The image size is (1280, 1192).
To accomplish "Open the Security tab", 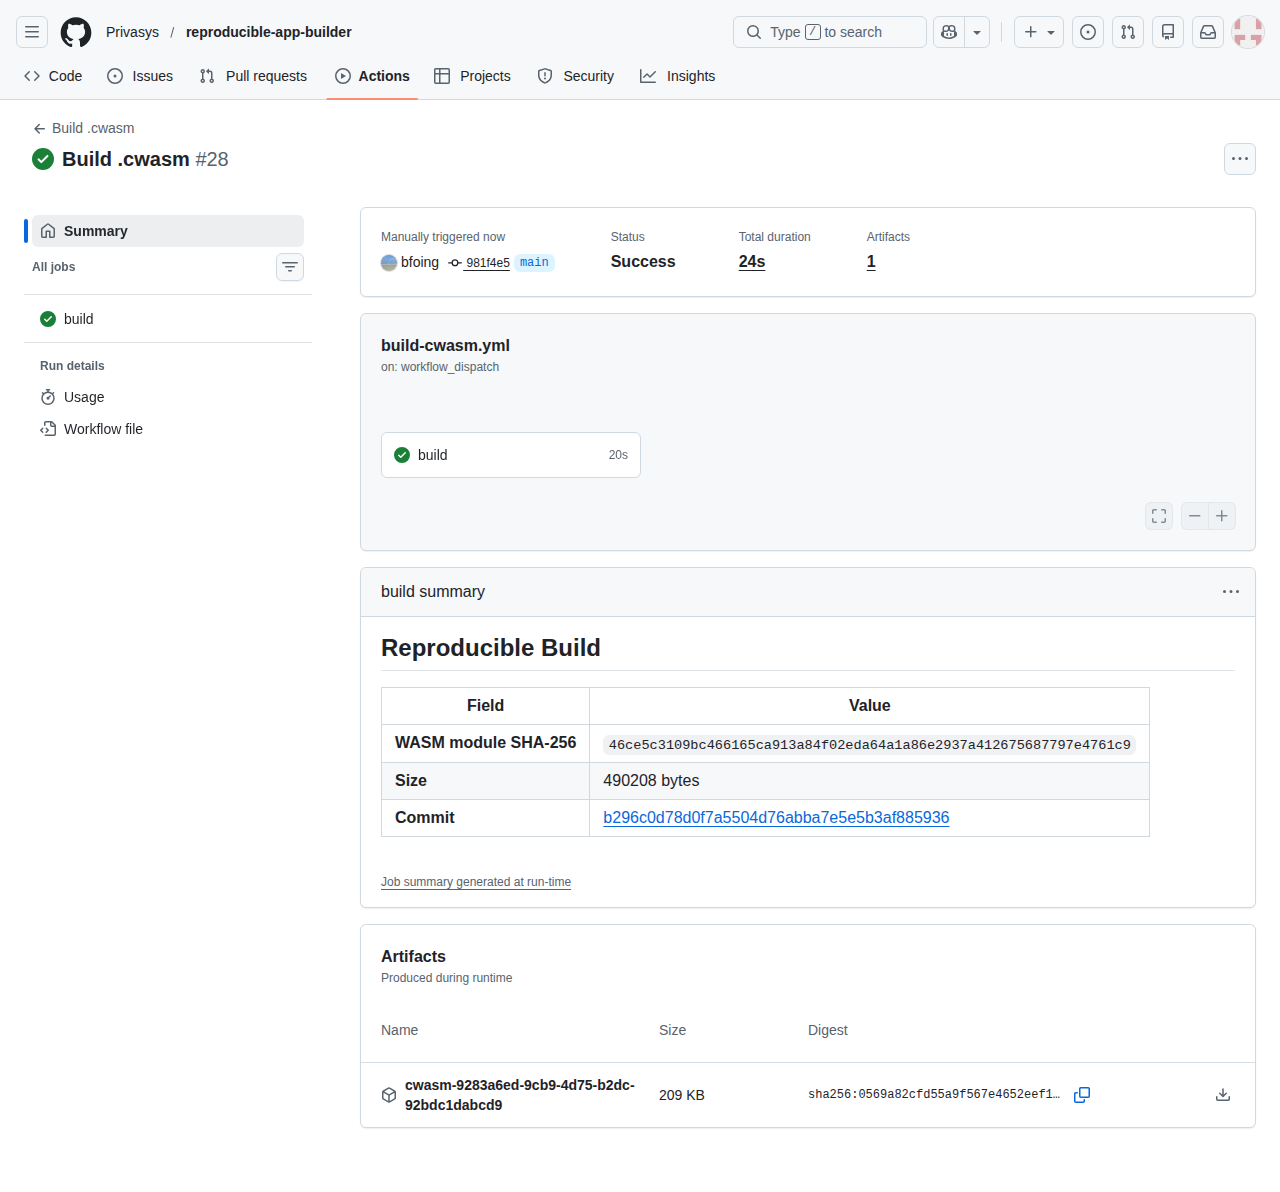I will [576, 76].
